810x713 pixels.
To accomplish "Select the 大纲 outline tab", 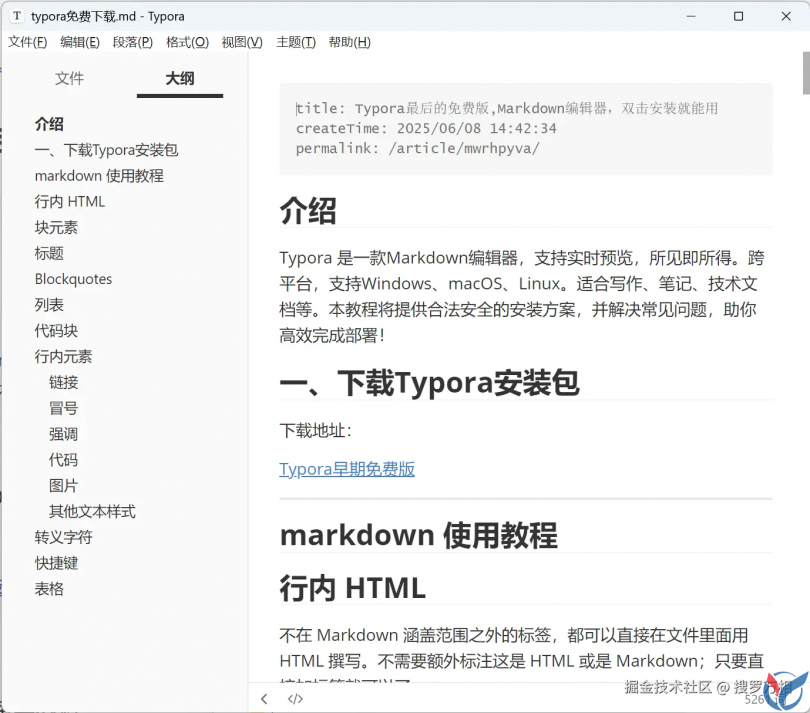I will (180, 78).
